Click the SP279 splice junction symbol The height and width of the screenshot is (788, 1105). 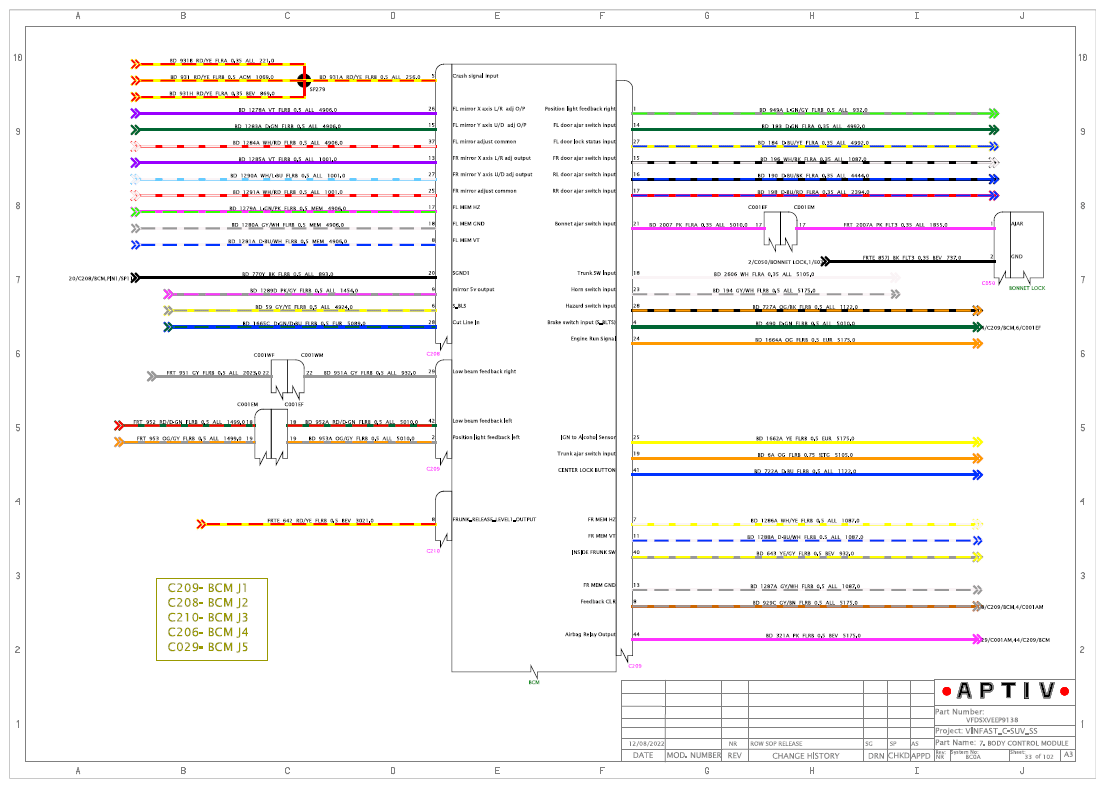click(x=304, y=80)
